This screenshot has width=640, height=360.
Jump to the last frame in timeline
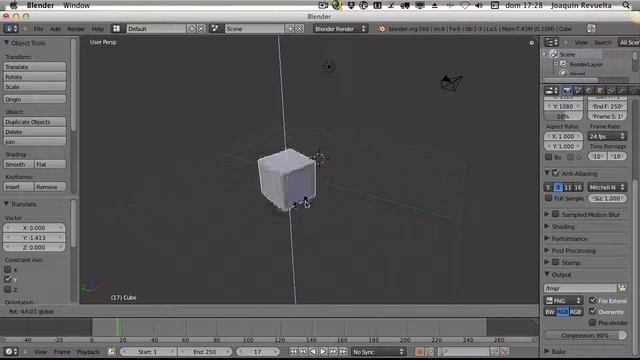coord(343,351)
